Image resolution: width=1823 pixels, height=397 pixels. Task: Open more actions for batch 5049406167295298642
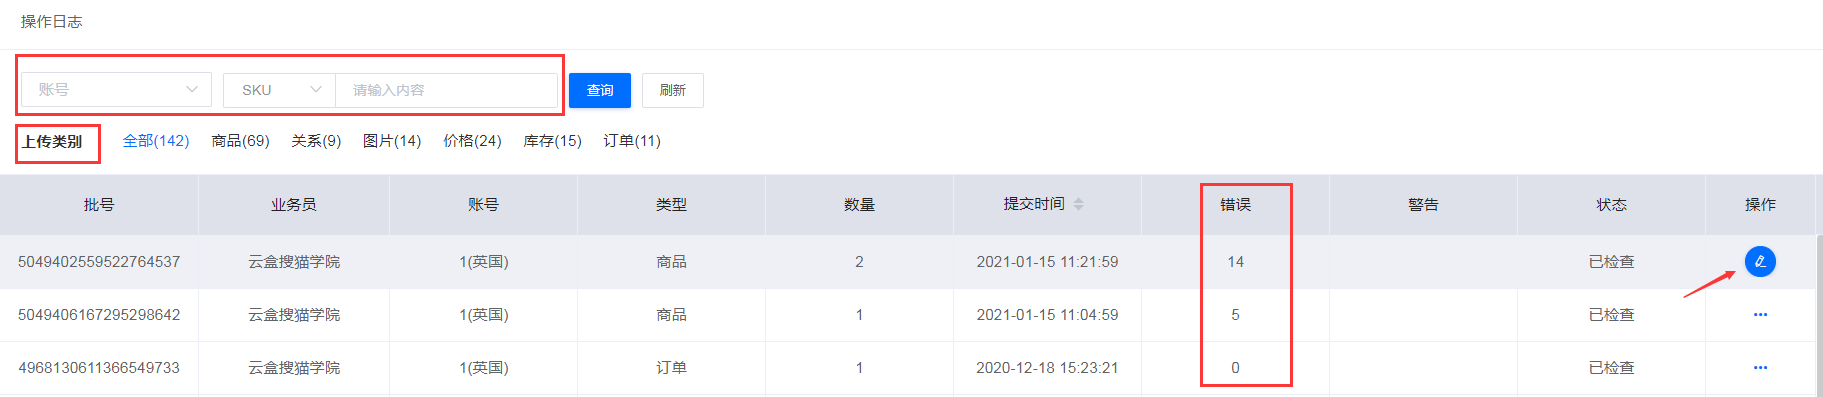point(1760,315)
